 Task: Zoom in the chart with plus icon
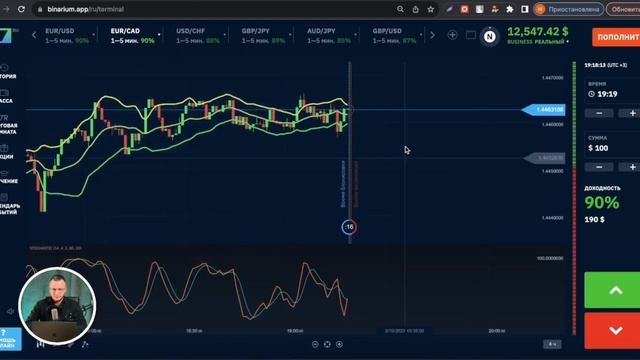pyautogui.click(x=339, y=344)
